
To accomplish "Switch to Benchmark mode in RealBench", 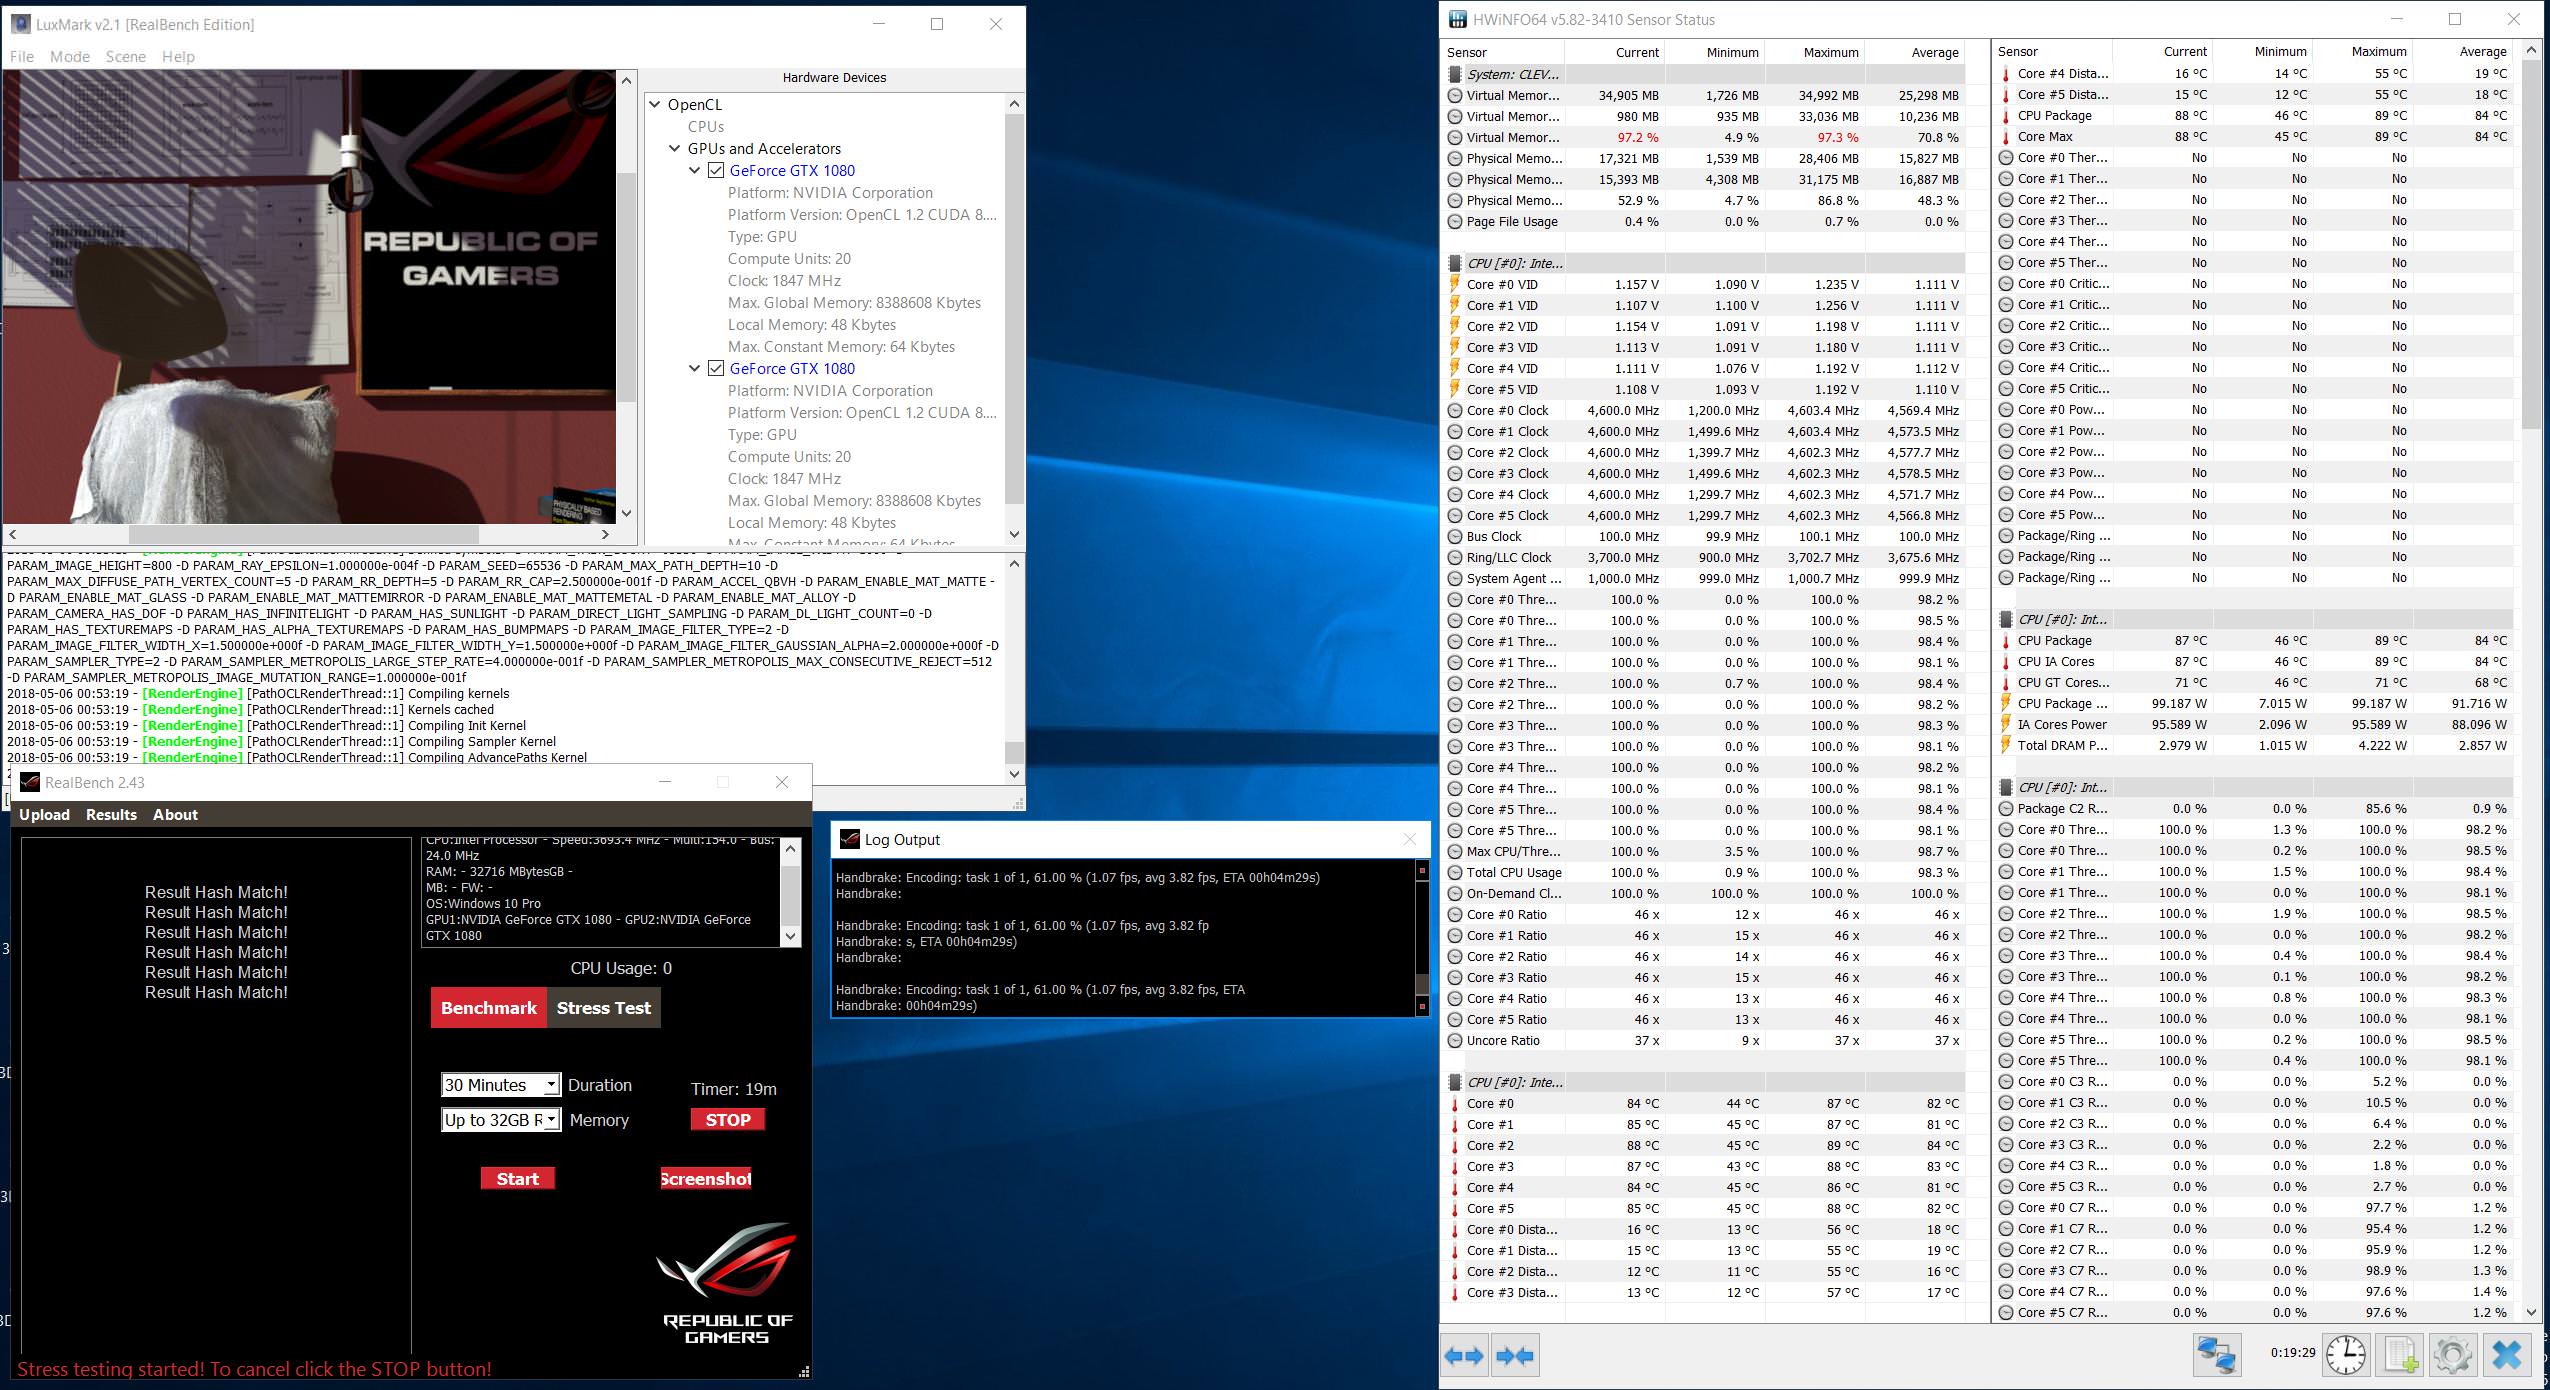I will (489, 1007).
